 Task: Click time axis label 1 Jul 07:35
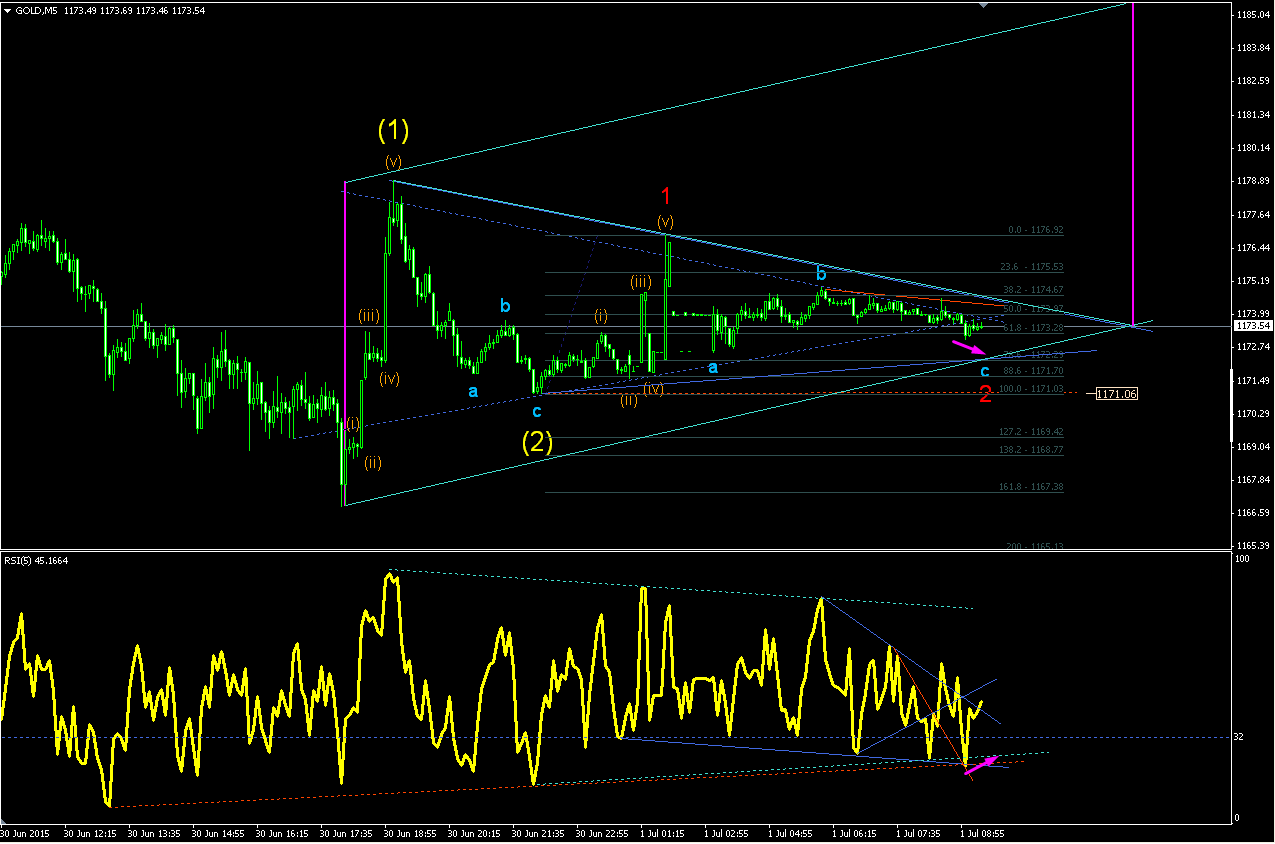pos(919,832)
